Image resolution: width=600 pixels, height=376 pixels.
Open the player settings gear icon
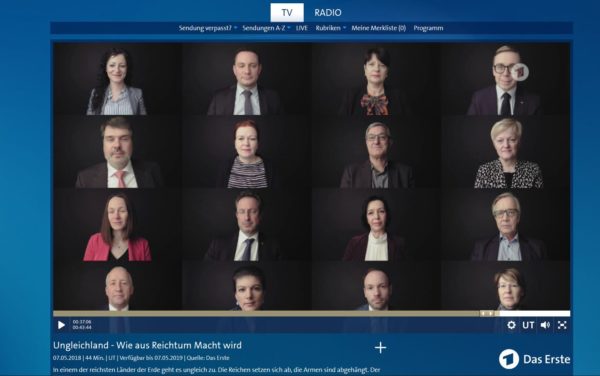pyautogui.click(x=511, y=325)
